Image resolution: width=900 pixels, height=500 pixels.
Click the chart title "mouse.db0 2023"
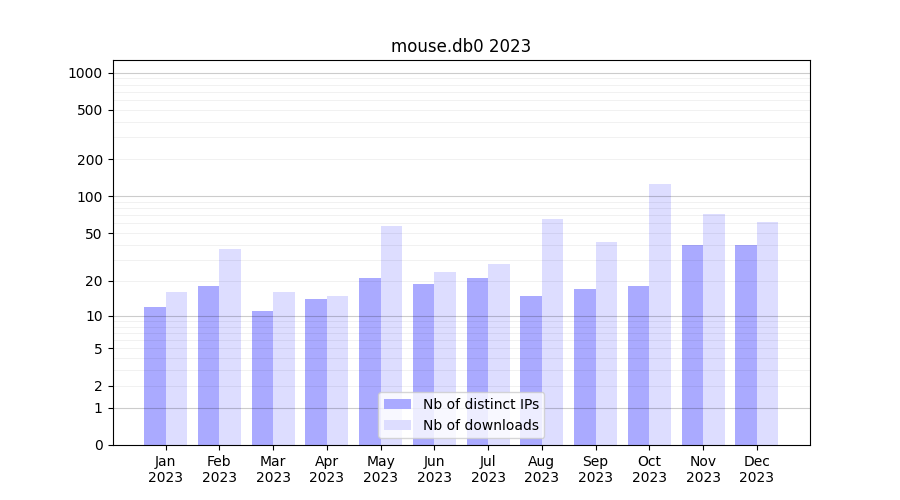[x=460, y=46]
